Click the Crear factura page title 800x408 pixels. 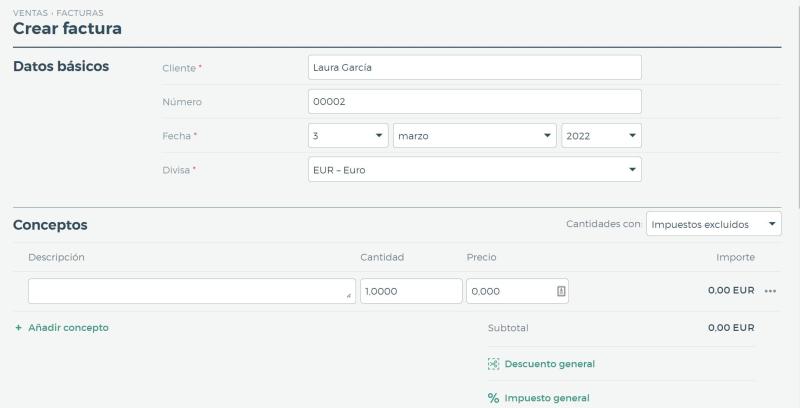pos(67,28)
